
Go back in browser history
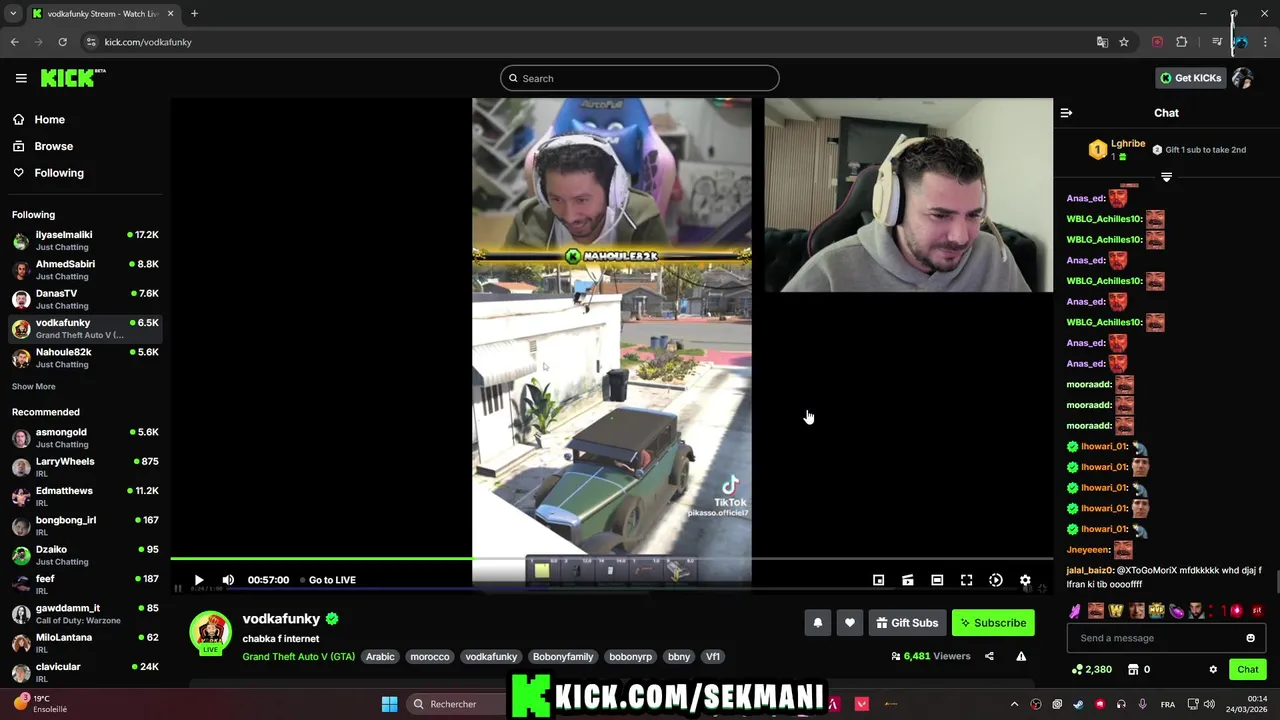(14, 42)
